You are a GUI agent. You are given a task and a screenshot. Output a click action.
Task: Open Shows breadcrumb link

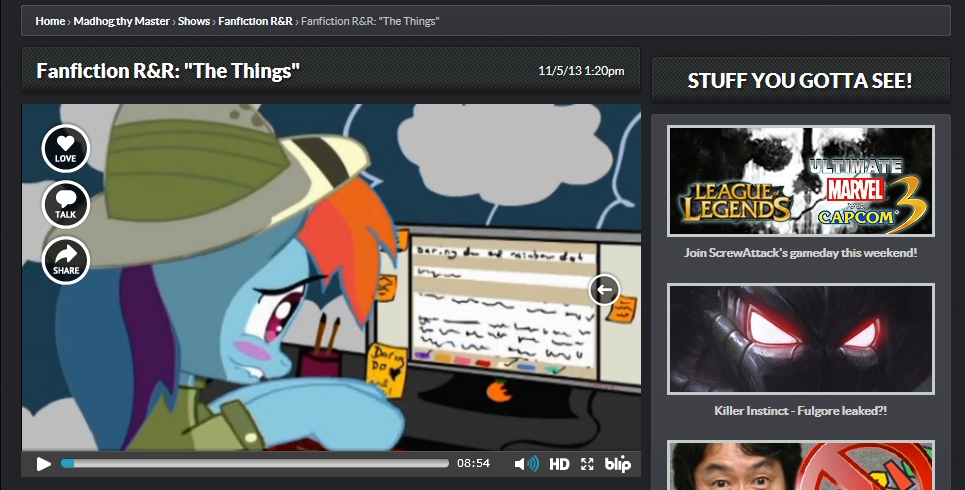pyautogui.click(x=194, y=21)
